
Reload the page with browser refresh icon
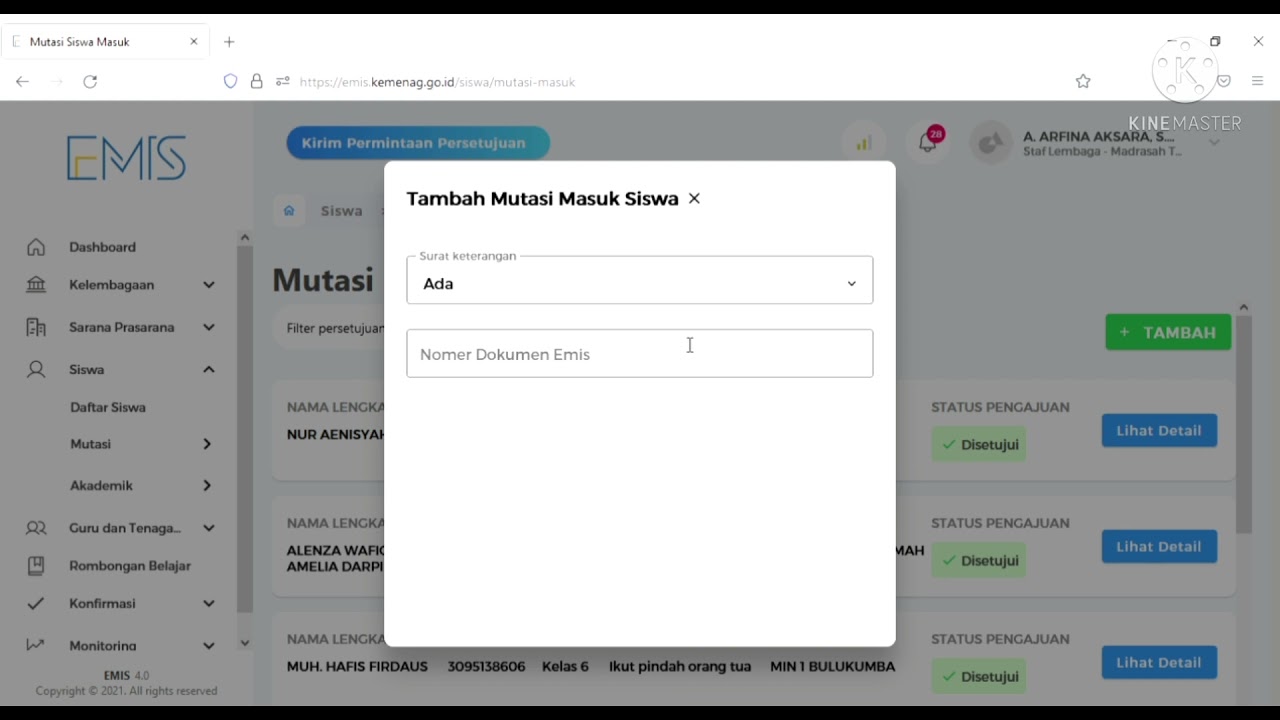90,82
